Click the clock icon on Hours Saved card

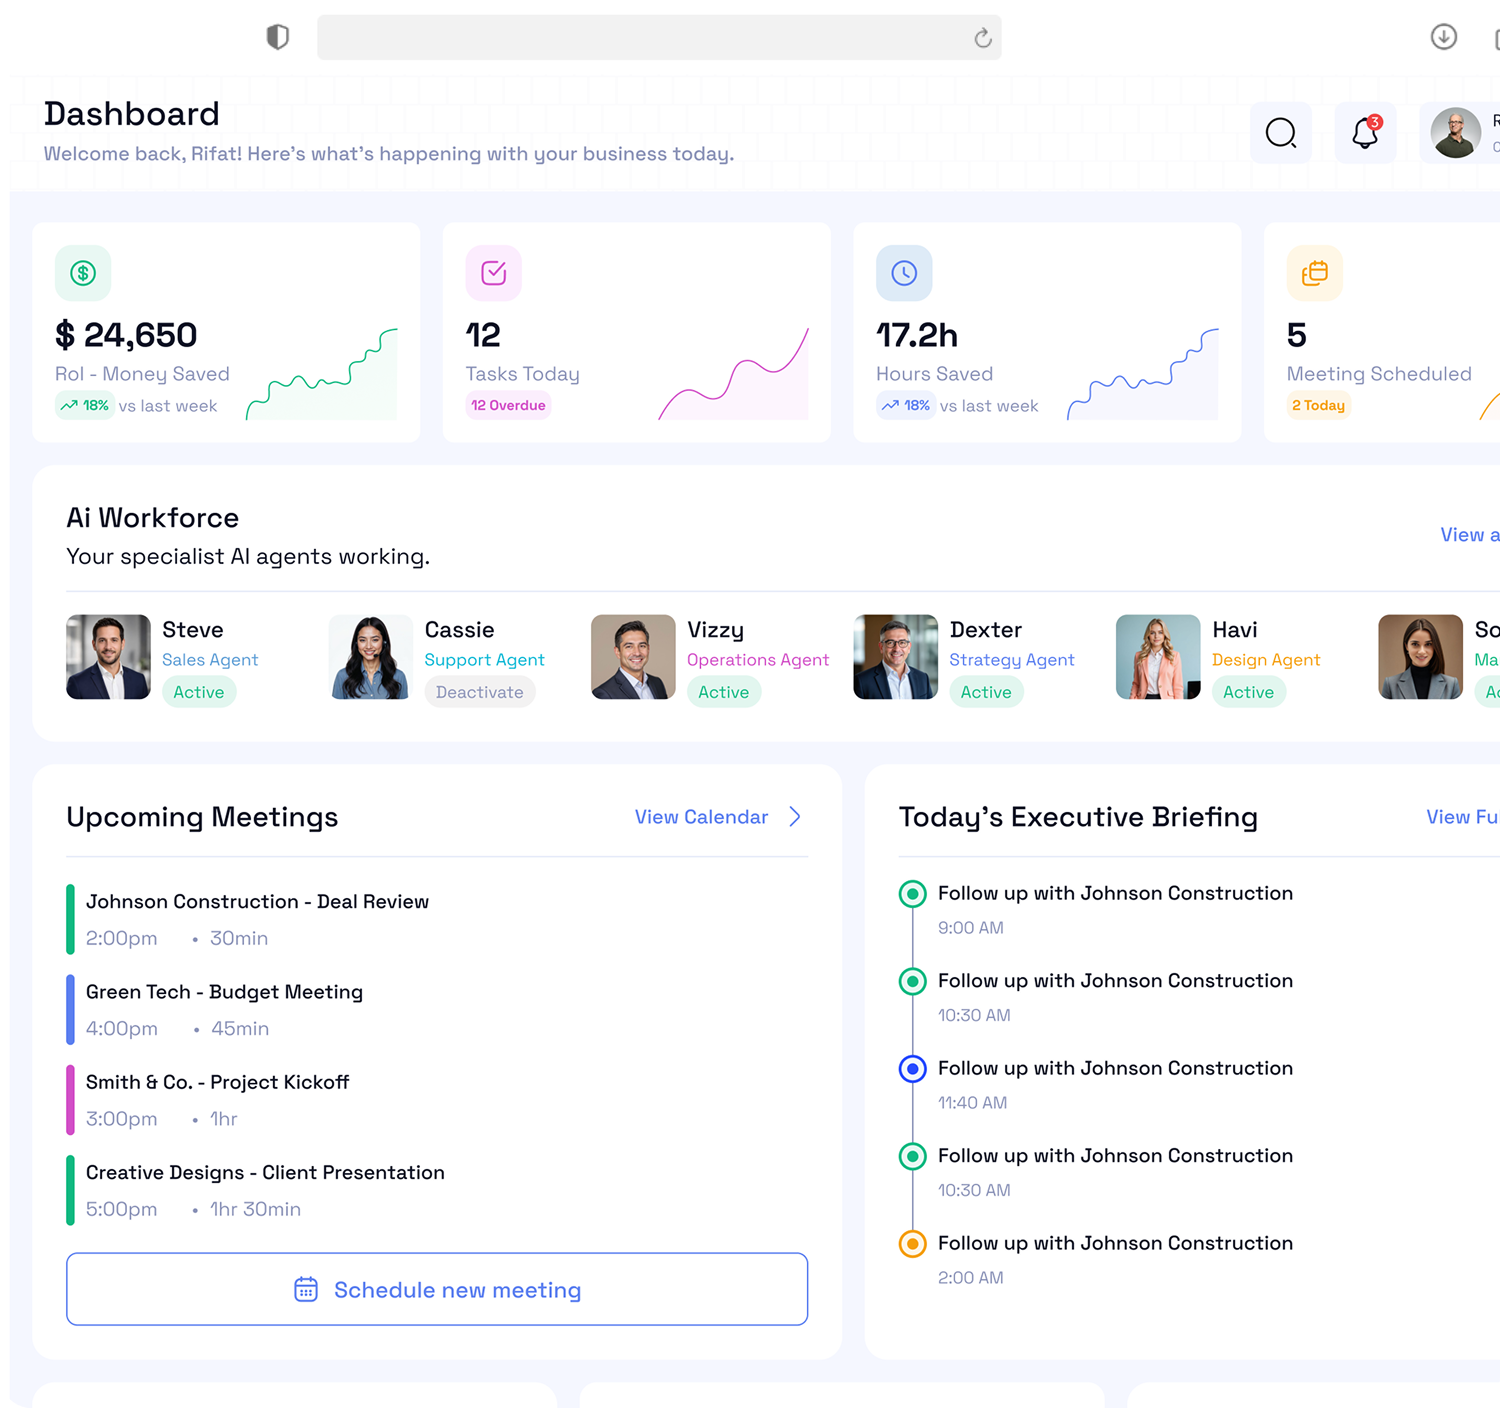click(x=904, y=273)
